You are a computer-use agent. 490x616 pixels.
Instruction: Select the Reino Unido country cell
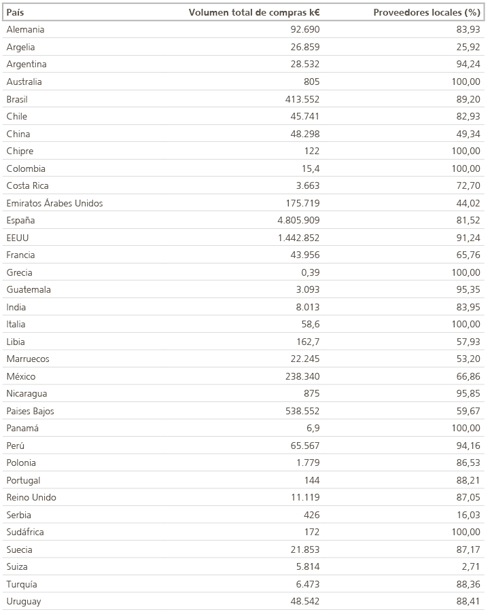[x=31, y=497]
